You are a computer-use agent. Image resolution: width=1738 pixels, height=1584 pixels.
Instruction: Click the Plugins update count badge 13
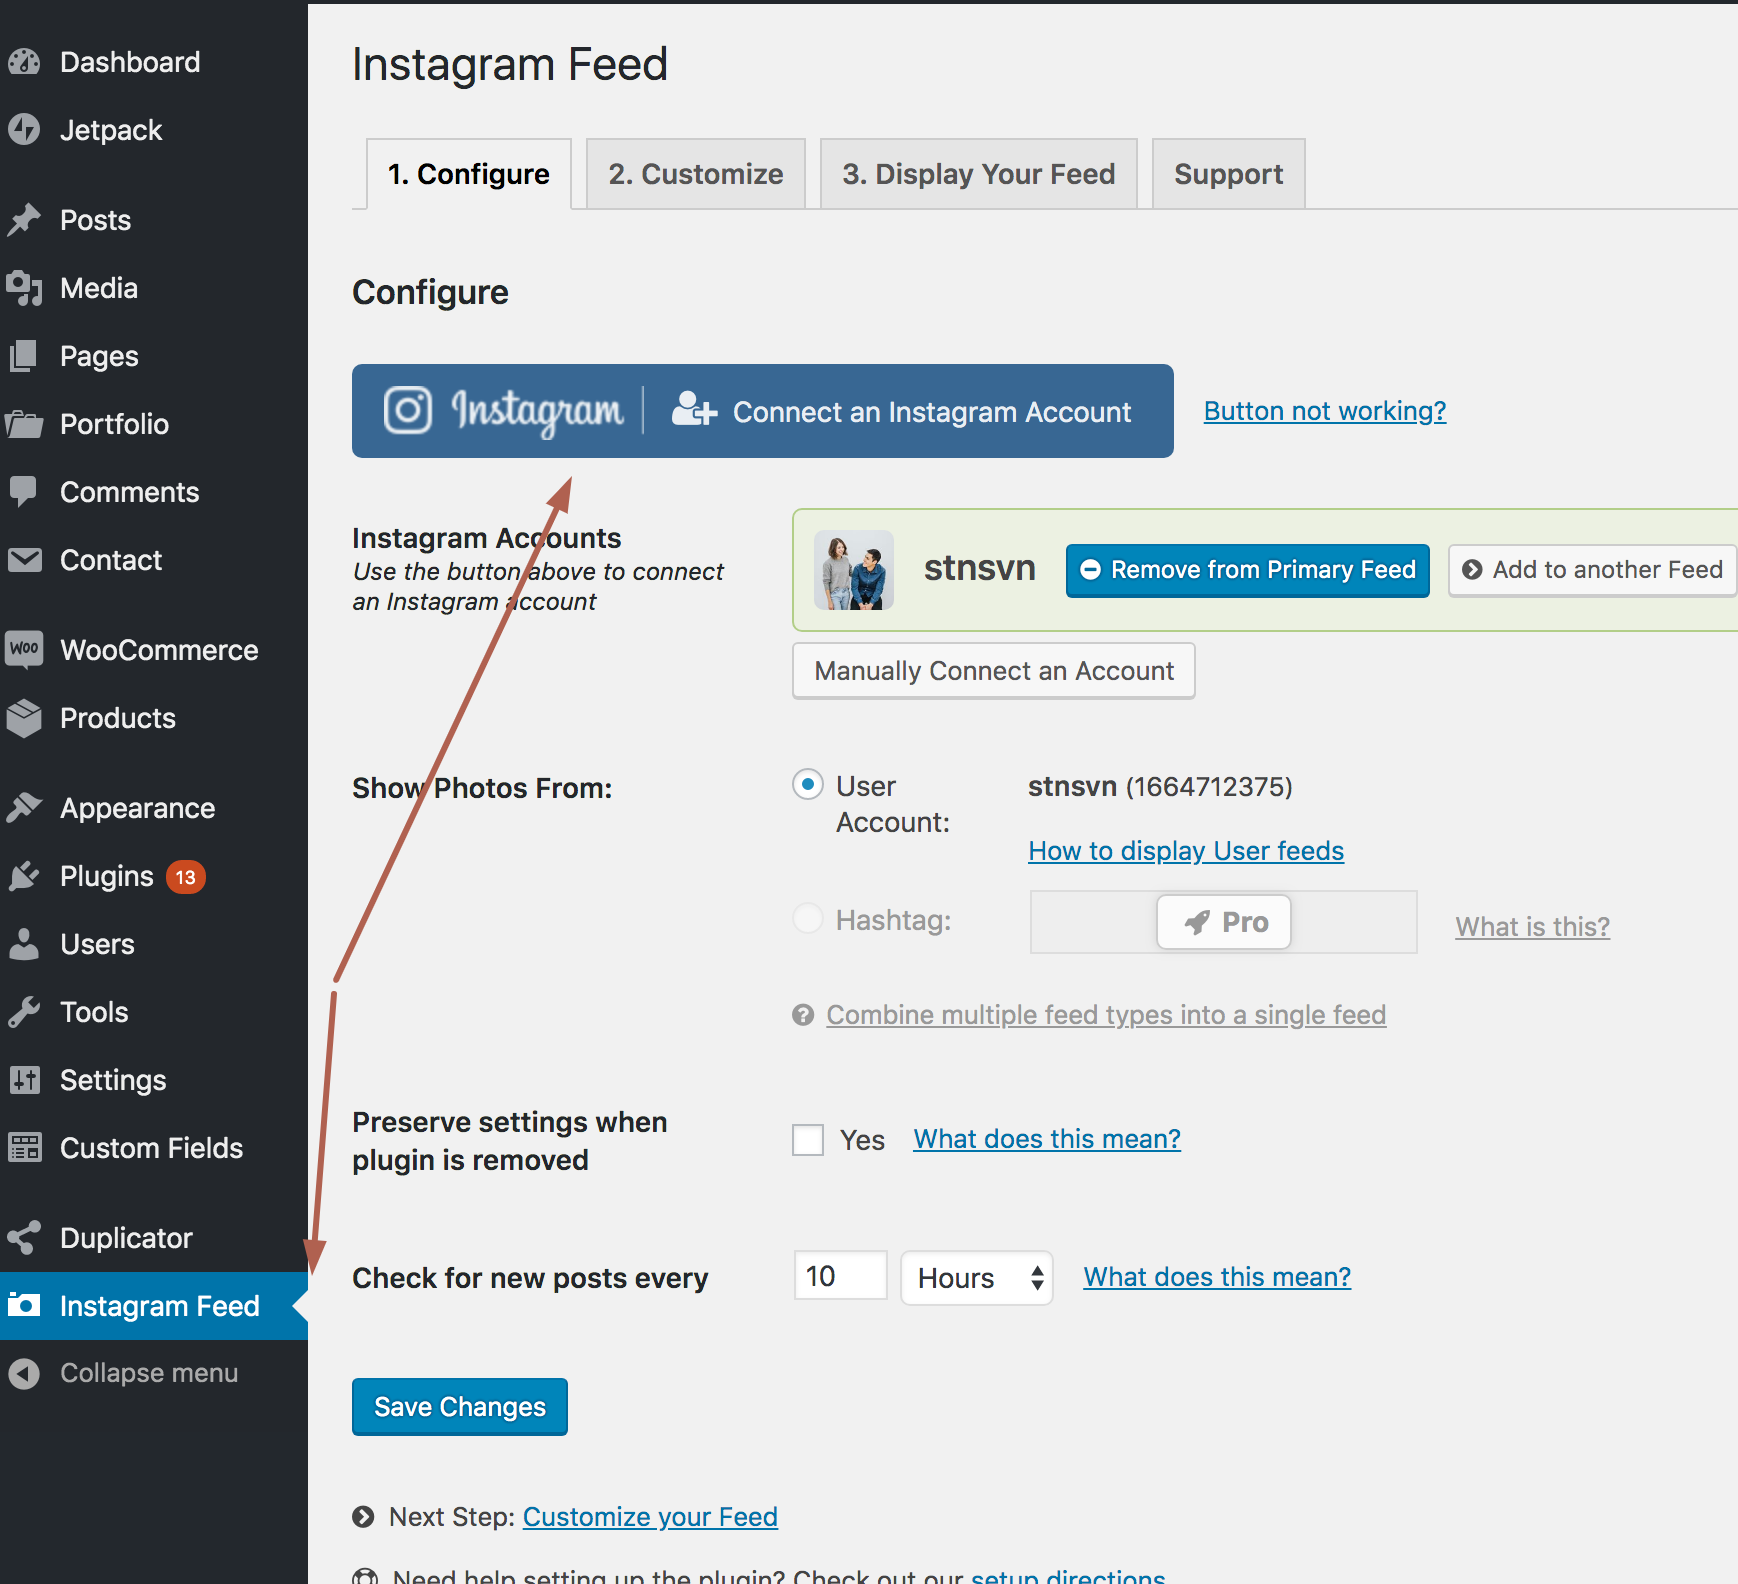point(185,877)
